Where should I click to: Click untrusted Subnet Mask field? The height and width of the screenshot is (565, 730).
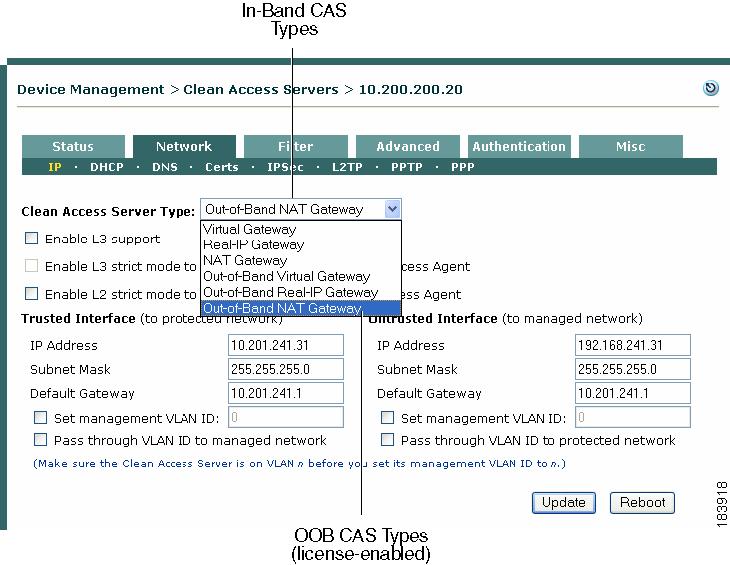(x=633, y=369)
